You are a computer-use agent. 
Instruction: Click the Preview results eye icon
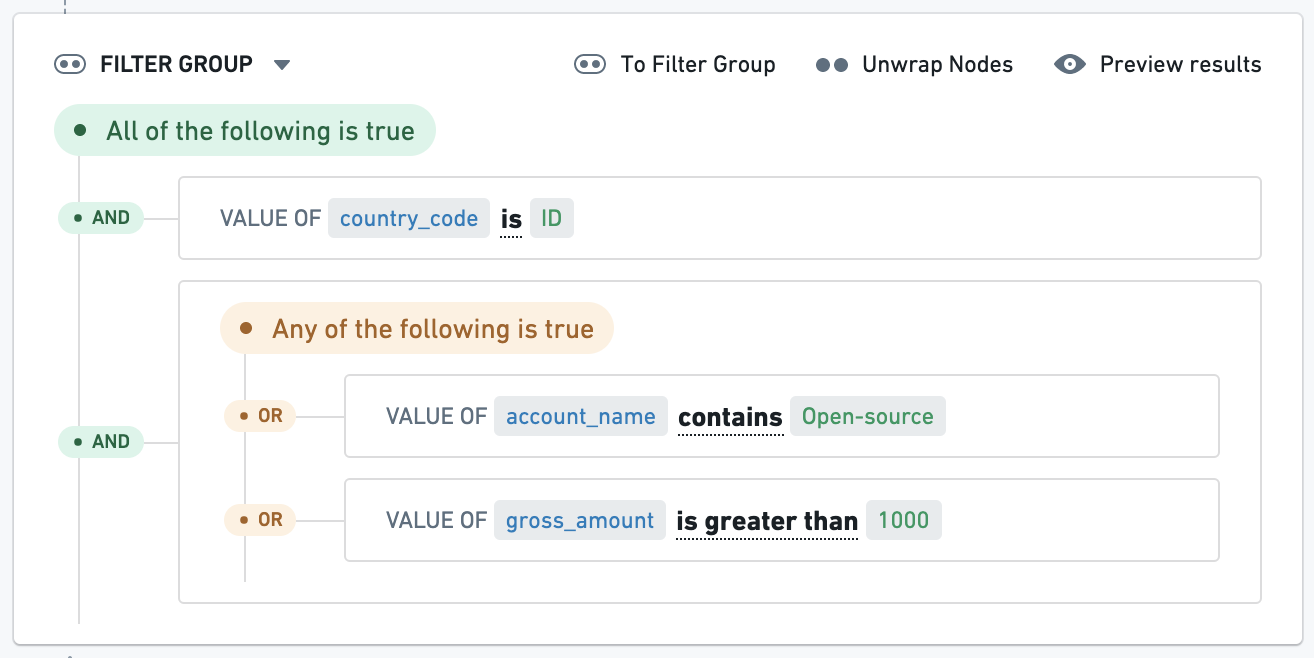click(x=1070, y=65)
